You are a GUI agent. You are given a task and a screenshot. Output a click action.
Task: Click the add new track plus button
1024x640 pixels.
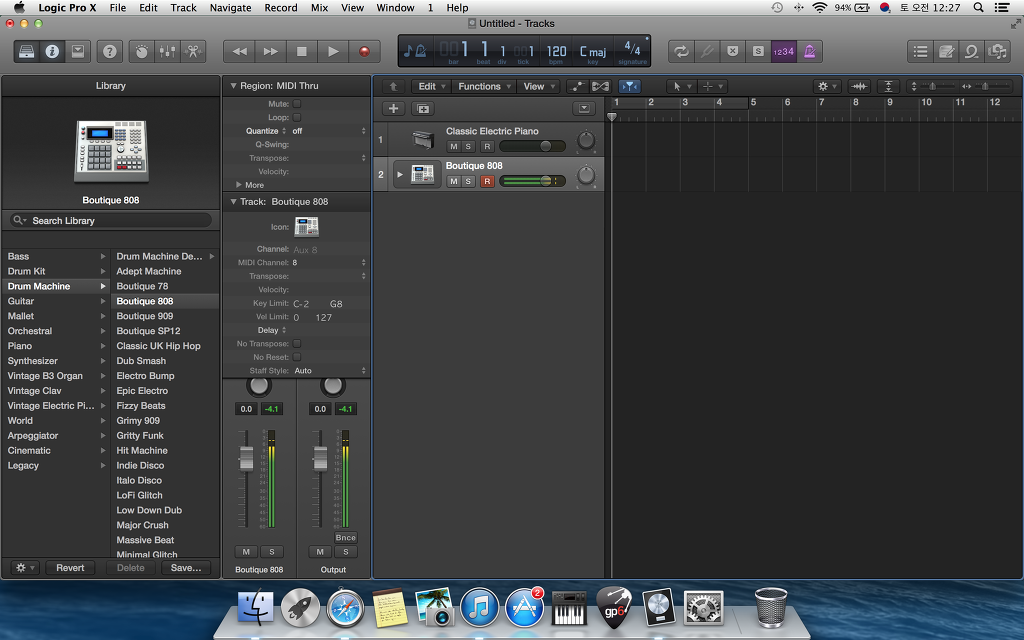[x=394, y=109]
